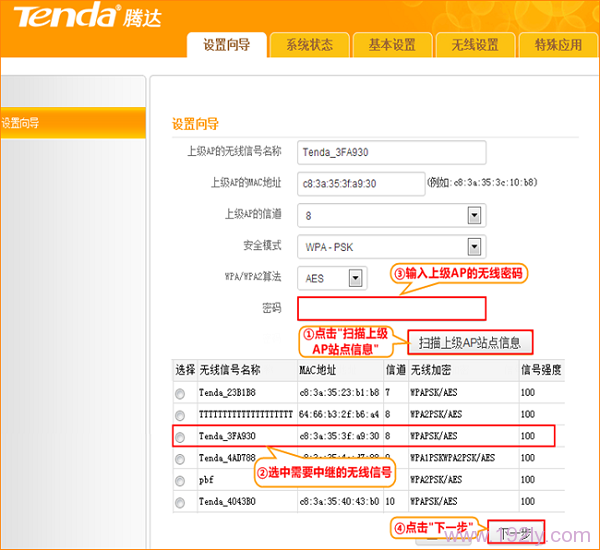
Task: Open the 基本设置 tab
Action: (392, 45)
